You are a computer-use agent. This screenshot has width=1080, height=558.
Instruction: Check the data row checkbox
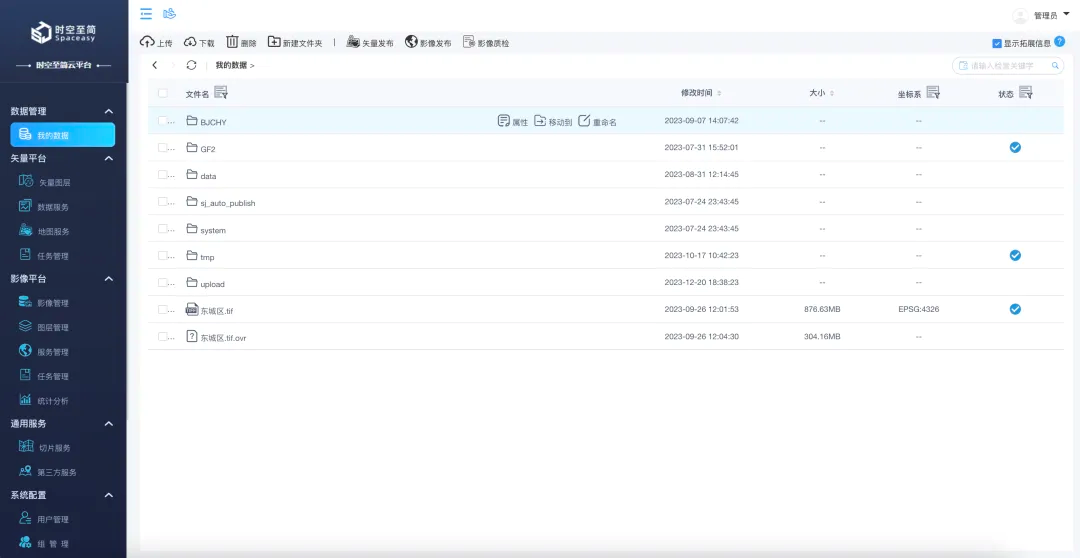tap(163, 174)
